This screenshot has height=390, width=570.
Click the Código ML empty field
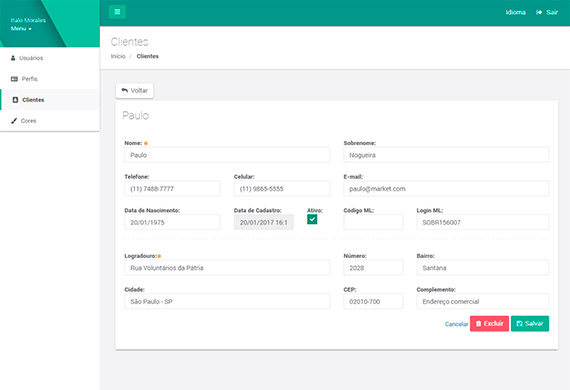[x=373, y=222]
